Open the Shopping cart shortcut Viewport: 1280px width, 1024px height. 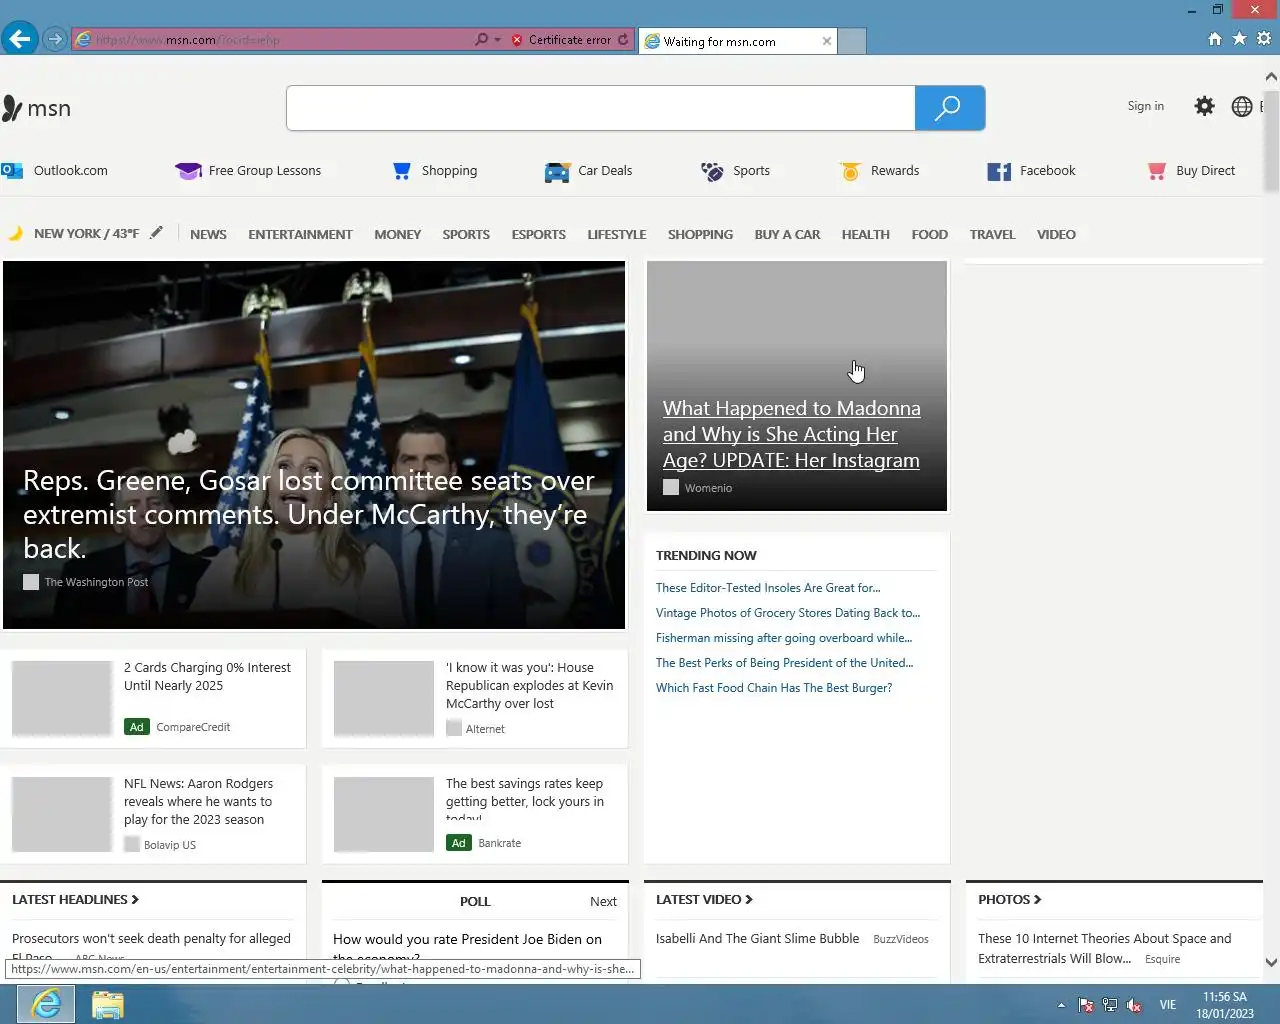(x=435, y=171)
